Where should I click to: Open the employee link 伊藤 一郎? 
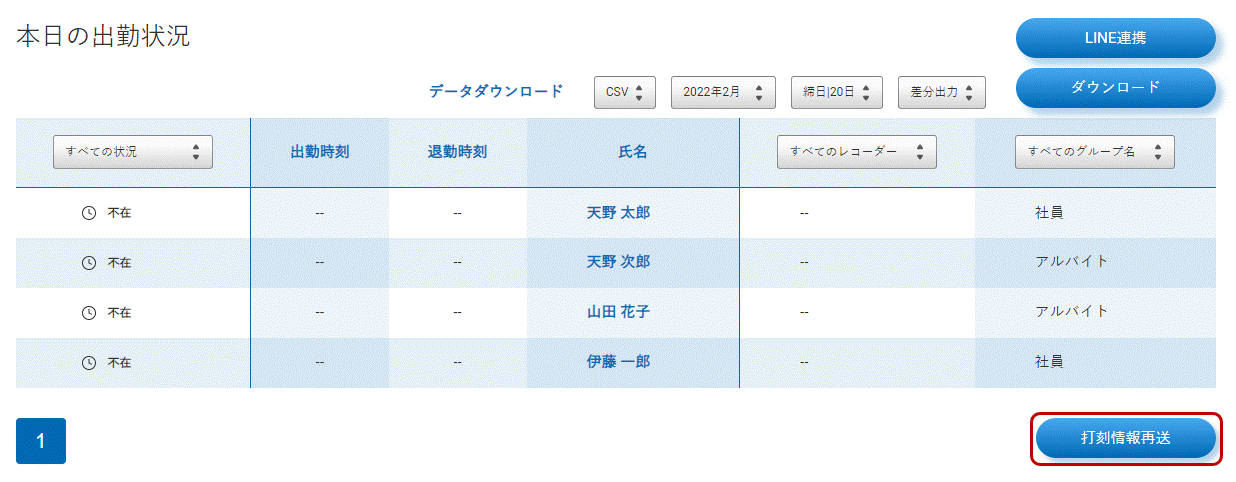tap(618, 362)
